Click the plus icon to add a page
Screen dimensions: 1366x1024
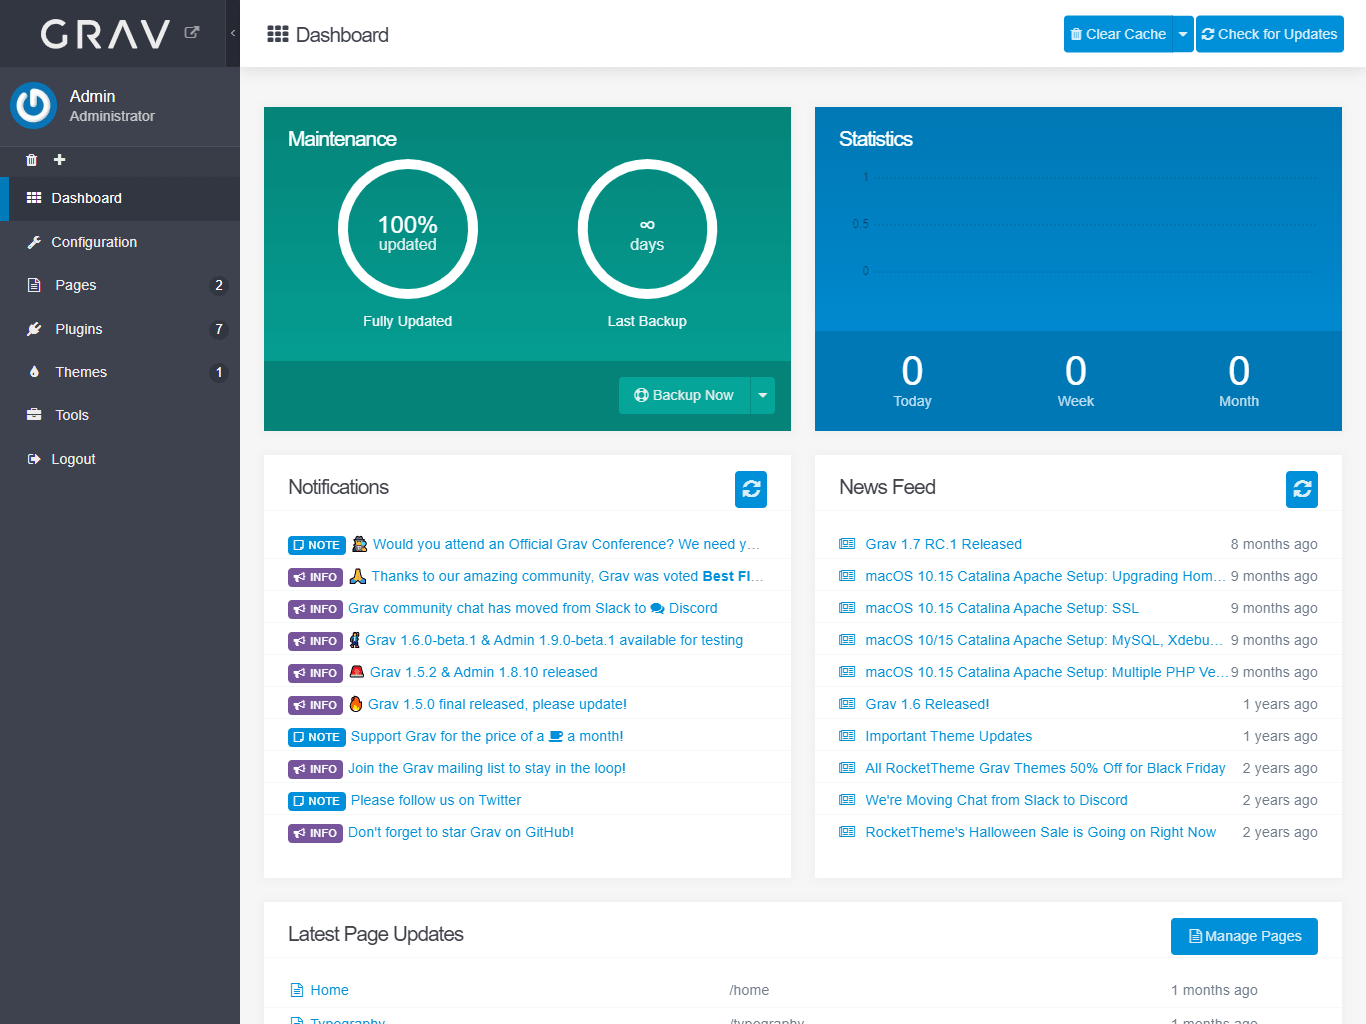pyautogui.click(x=59, y=160)
